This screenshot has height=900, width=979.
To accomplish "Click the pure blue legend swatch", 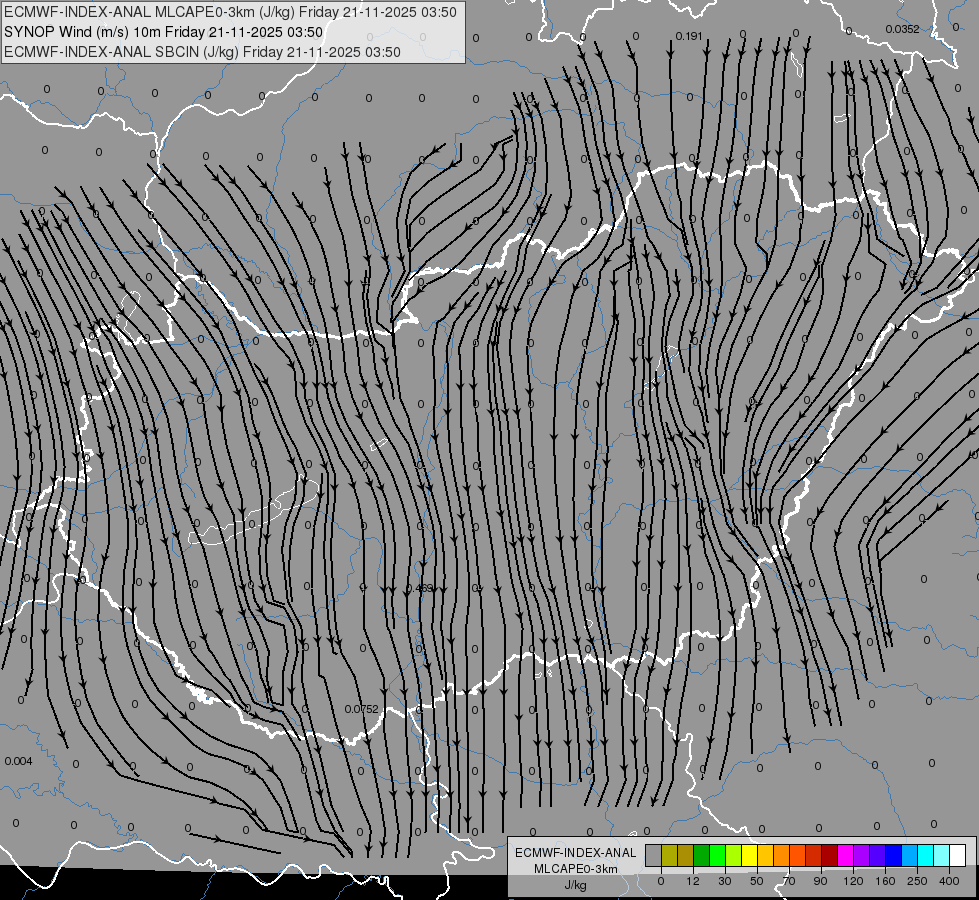I will (893, 855).
